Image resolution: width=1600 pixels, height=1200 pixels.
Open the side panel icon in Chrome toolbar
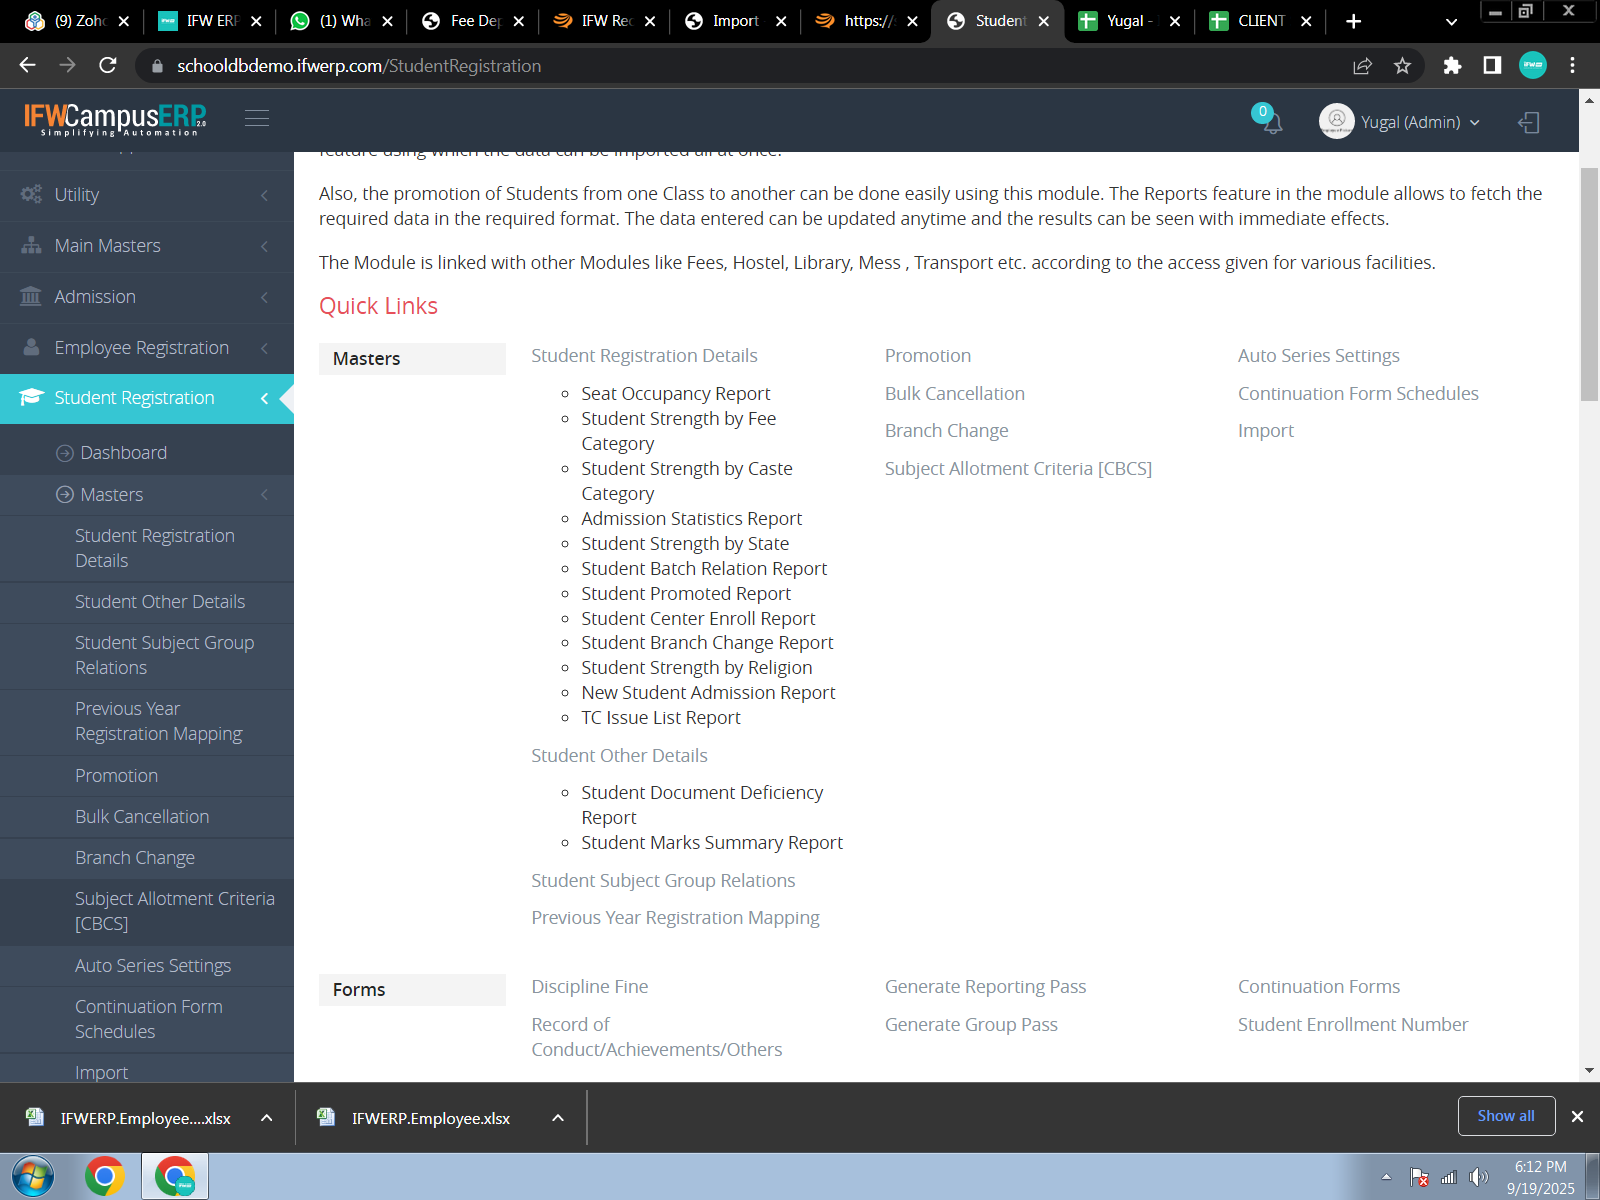(1492, 66)
